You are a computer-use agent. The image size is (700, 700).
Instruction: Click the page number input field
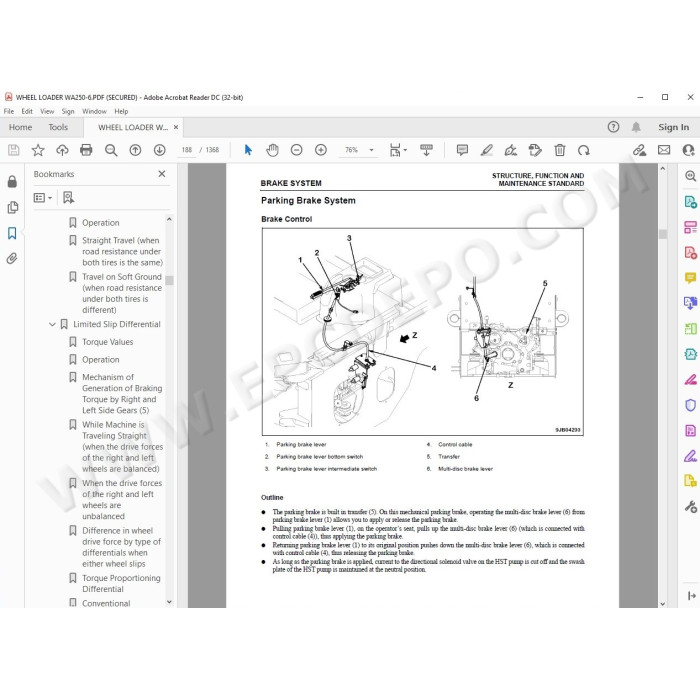[187, 150]
